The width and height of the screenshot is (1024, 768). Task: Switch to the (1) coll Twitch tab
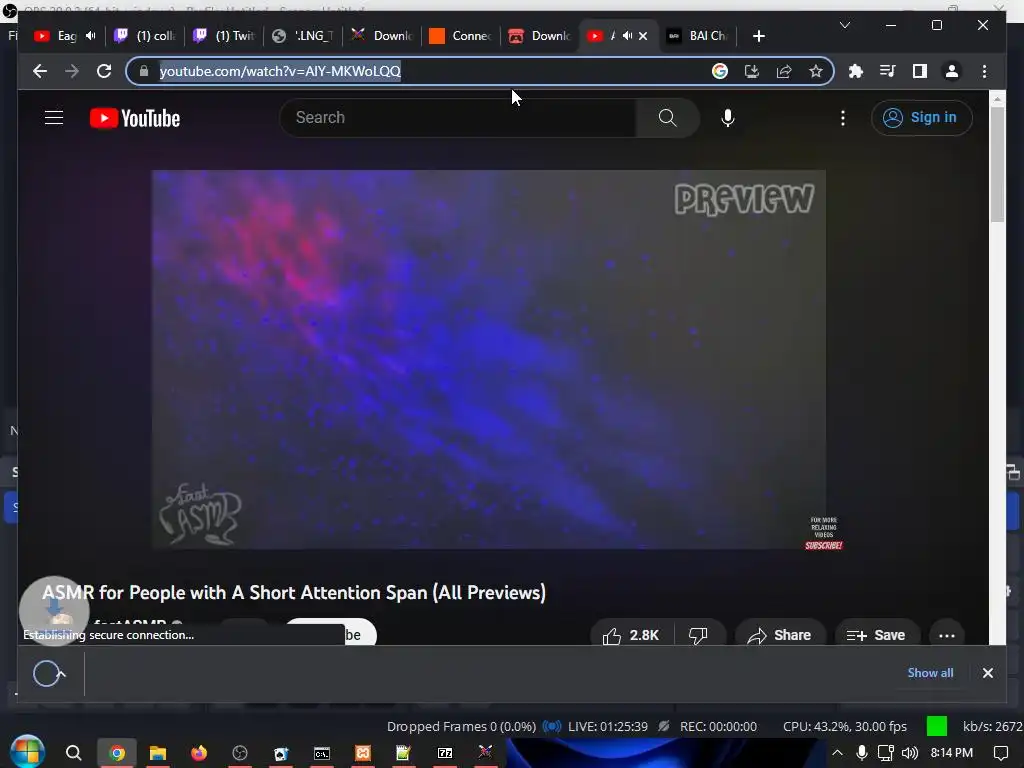click(x=145, y=36)
